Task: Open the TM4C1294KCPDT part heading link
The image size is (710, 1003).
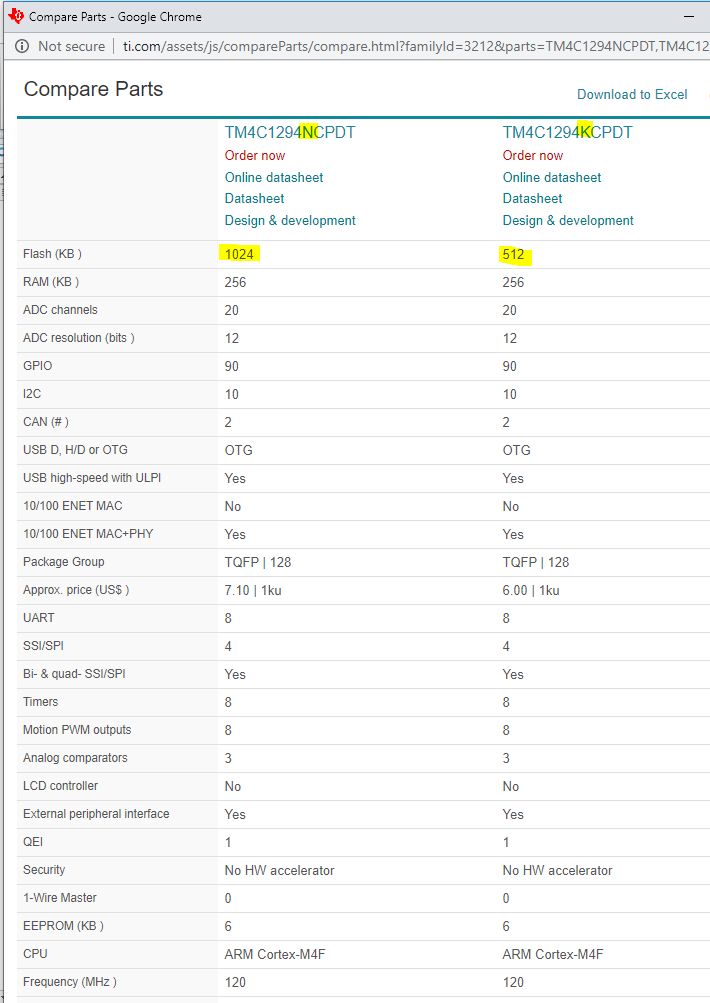Action: click(x=567, y=133)
